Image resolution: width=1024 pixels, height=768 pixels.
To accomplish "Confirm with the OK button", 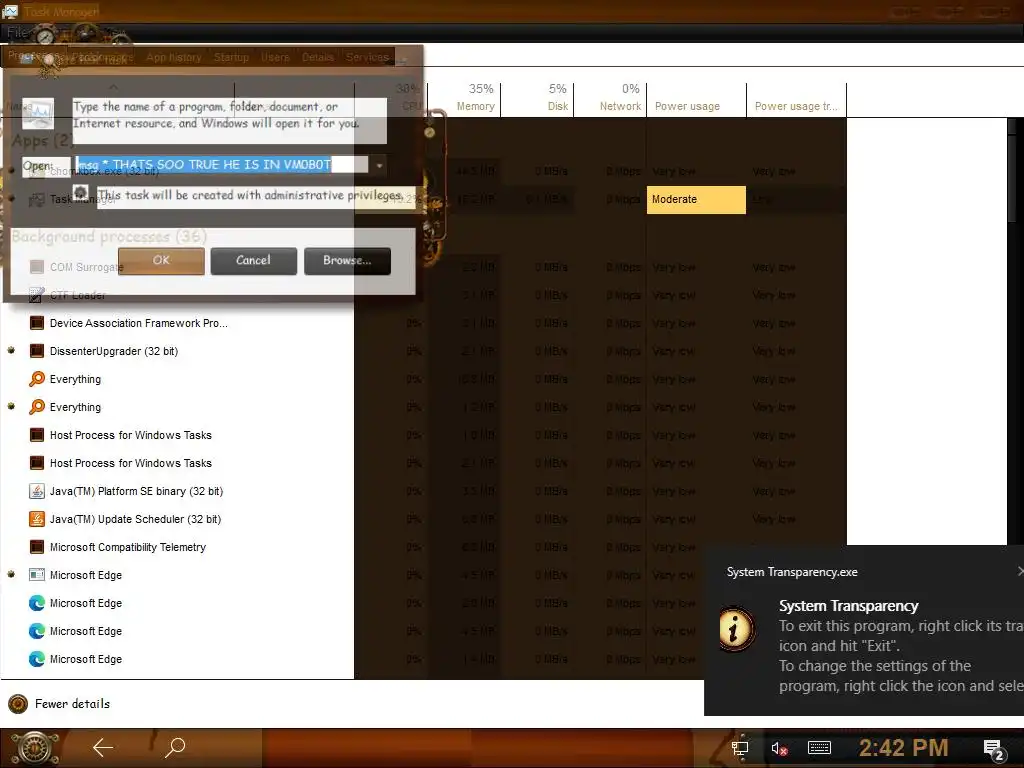I will tap(161, 261).
